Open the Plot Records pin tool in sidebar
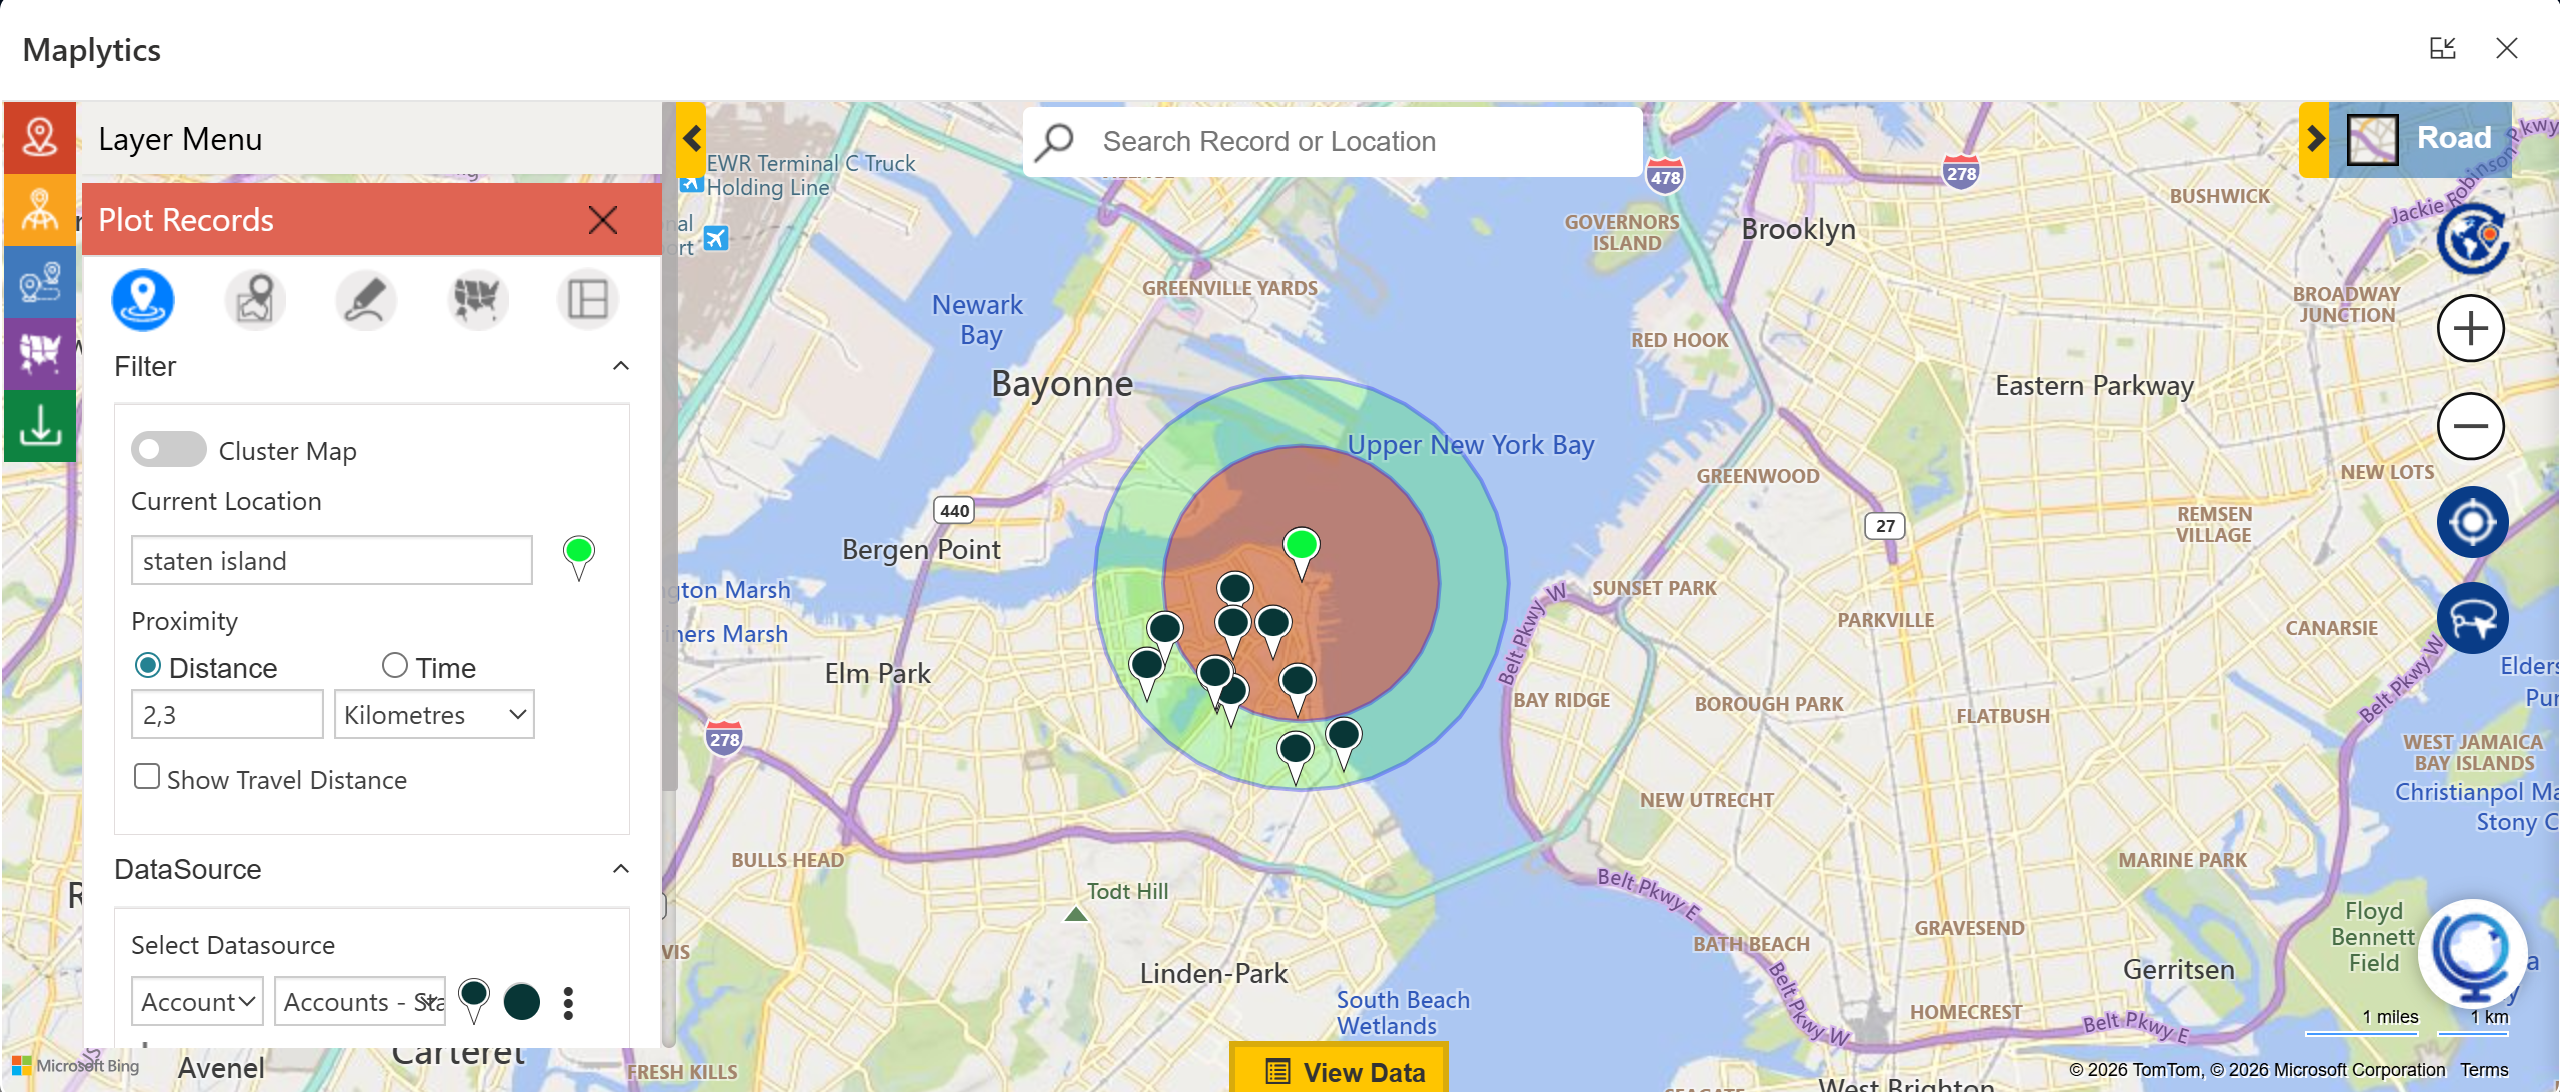The image size is (2560, 1092). [x=40, y=138]
